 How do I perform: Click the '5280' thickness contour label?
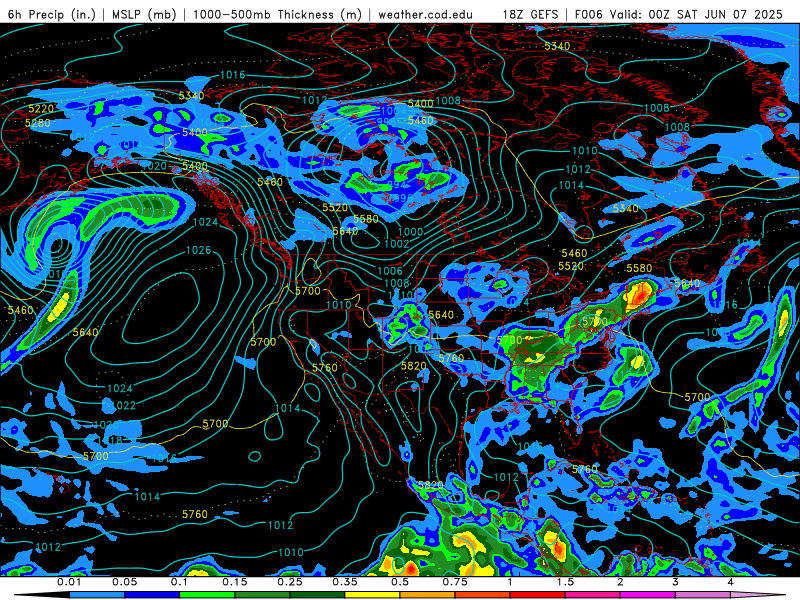[x=38, y=123]
